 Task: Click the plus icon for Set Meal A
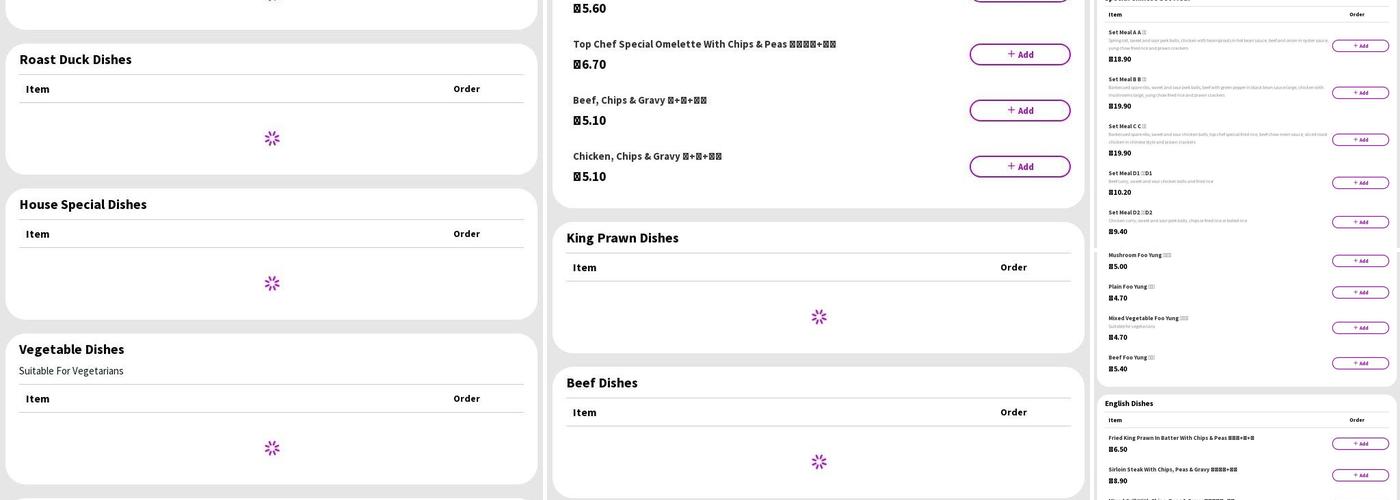pos(1355,46)
